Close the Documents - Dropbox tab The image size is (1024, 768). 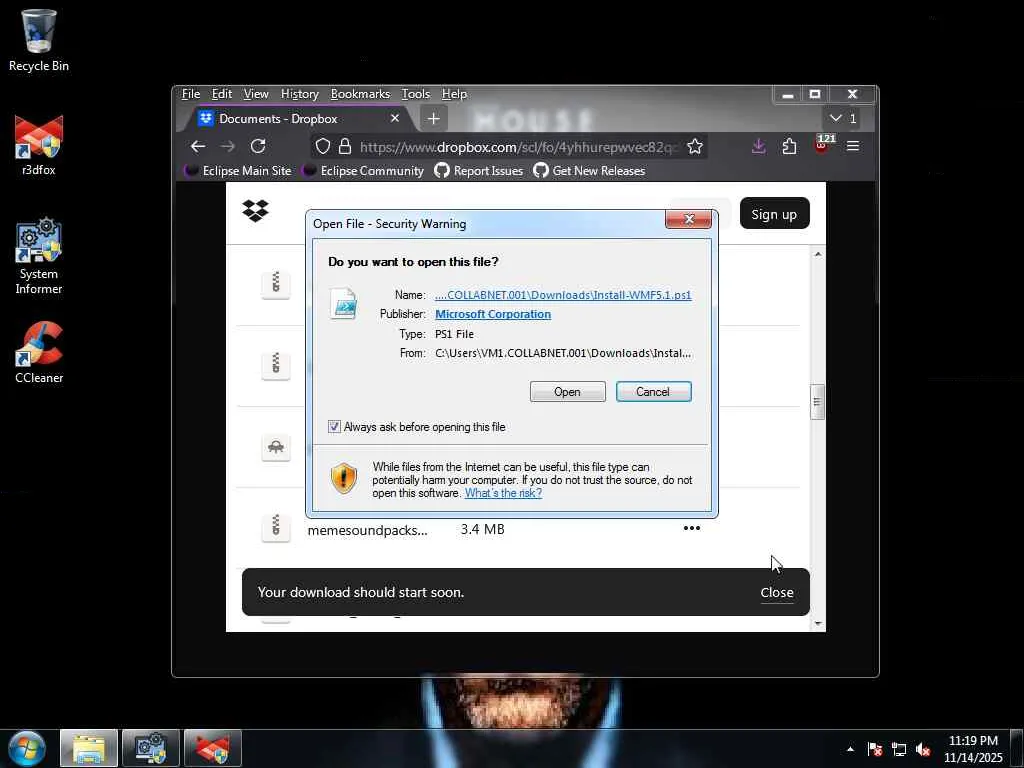coord(394,118)
